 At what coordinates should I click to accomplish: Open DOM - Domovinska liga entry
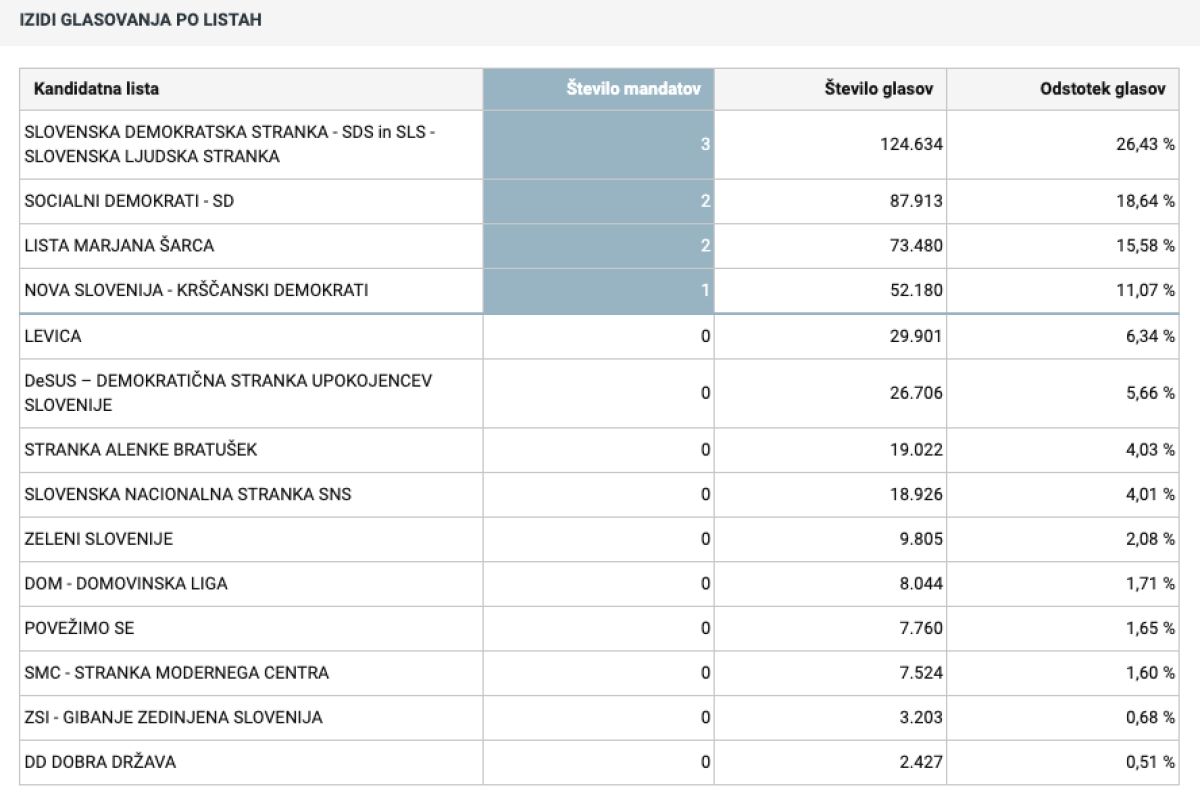coord(125,583)
